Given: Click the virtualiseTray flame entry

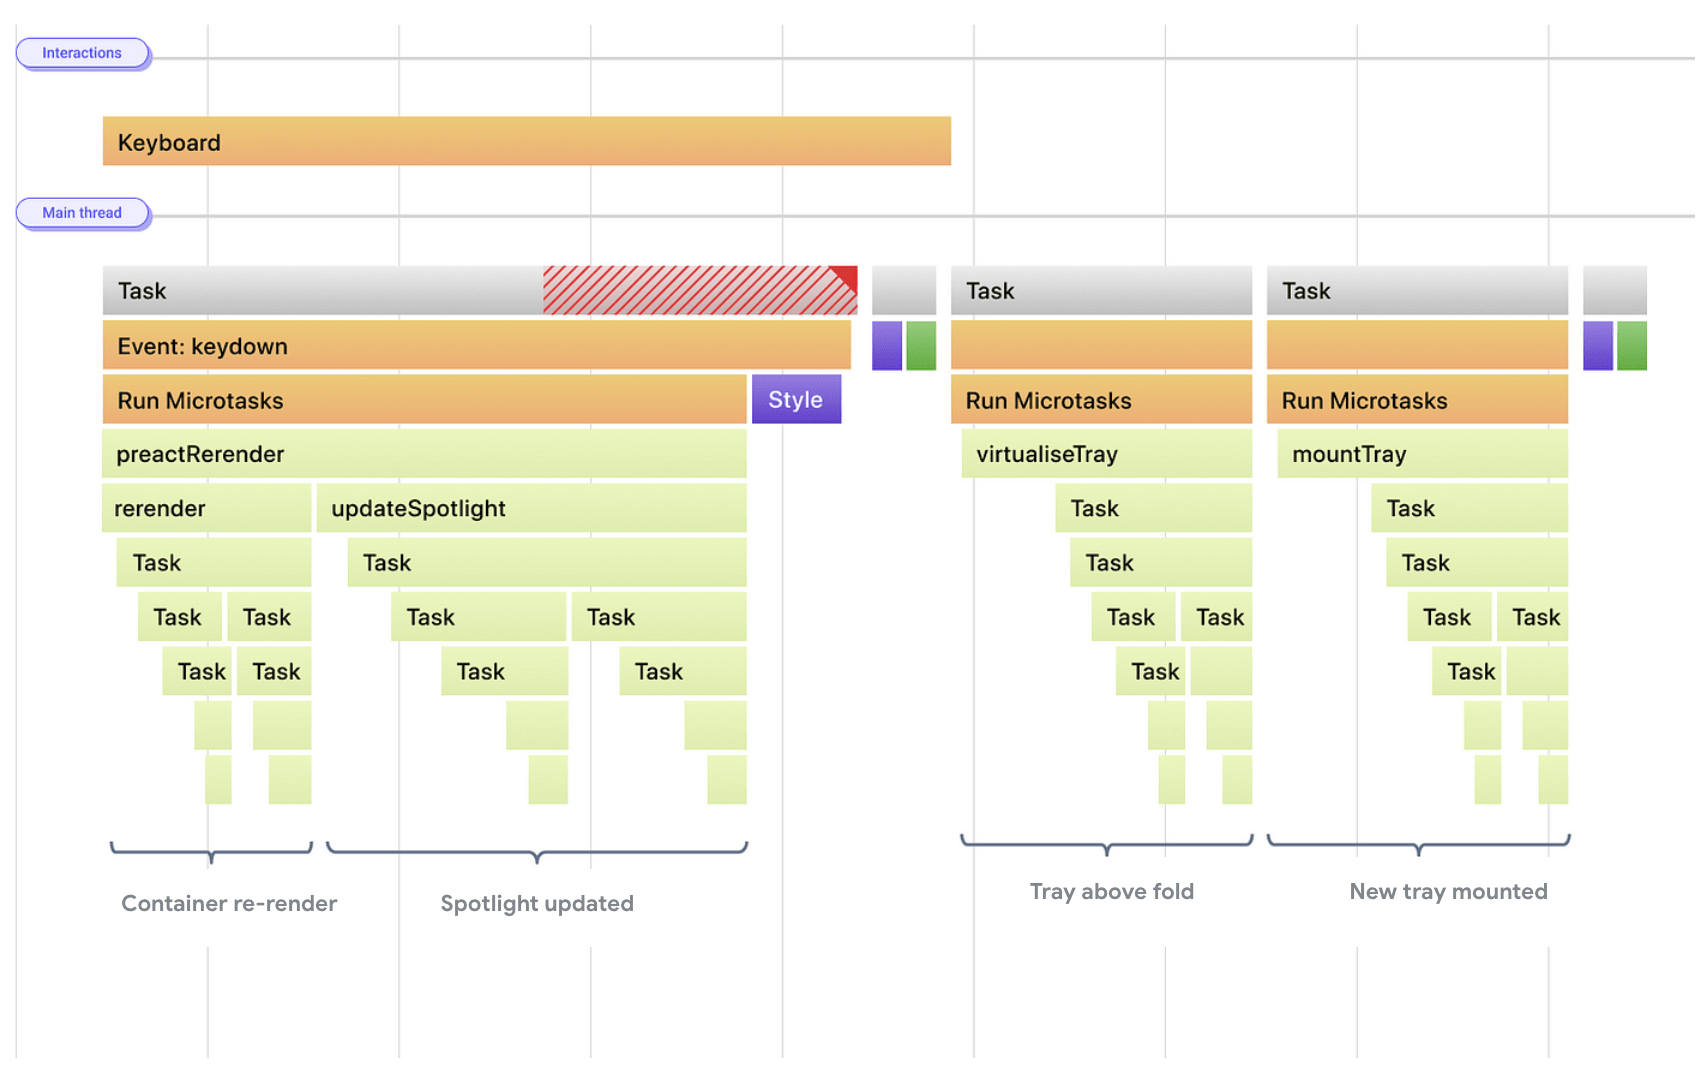Looking at the screenshot, I should (1106, 454).
